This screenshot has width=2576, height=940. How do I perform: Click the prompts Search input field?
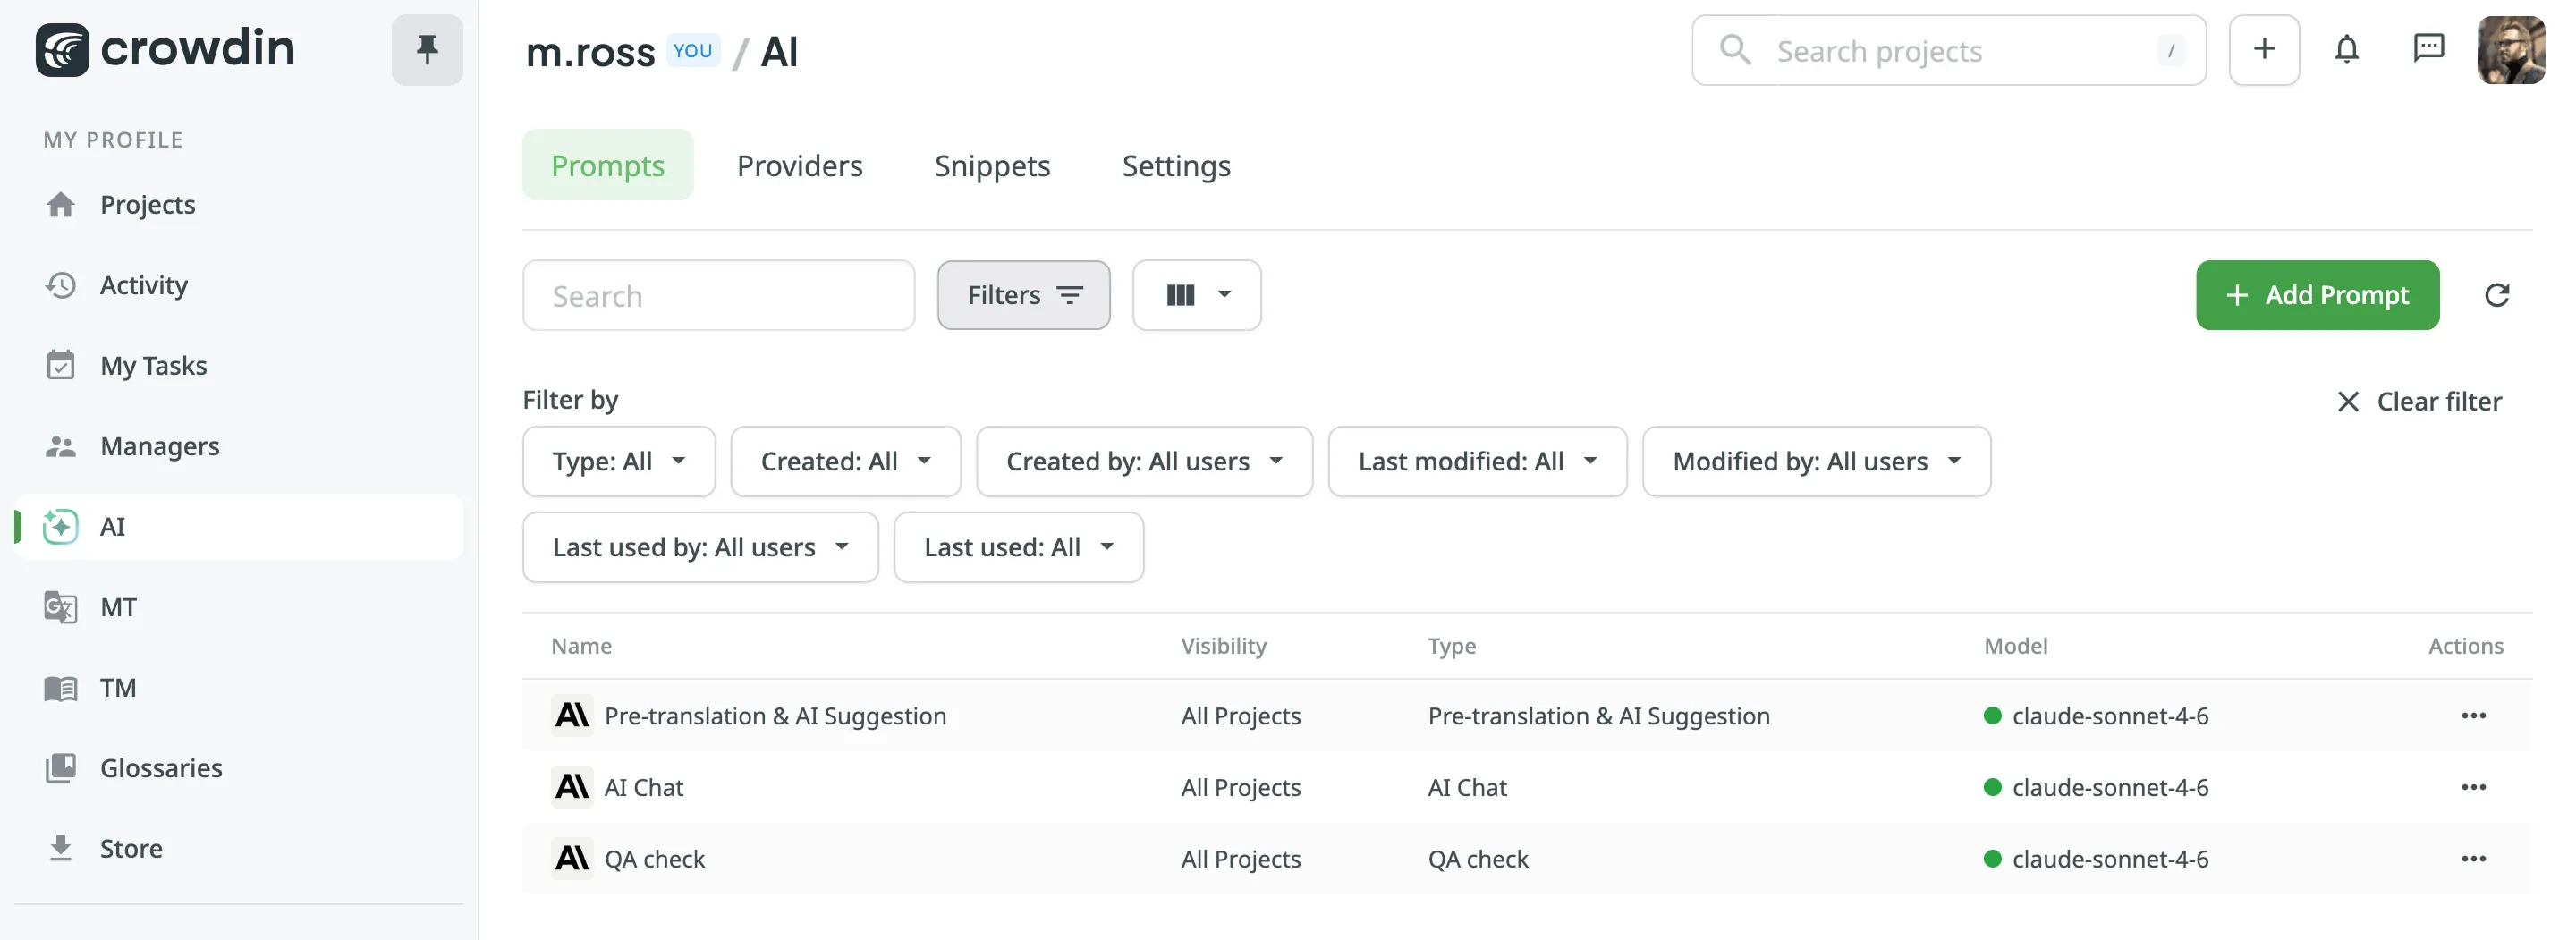(718, 295)
